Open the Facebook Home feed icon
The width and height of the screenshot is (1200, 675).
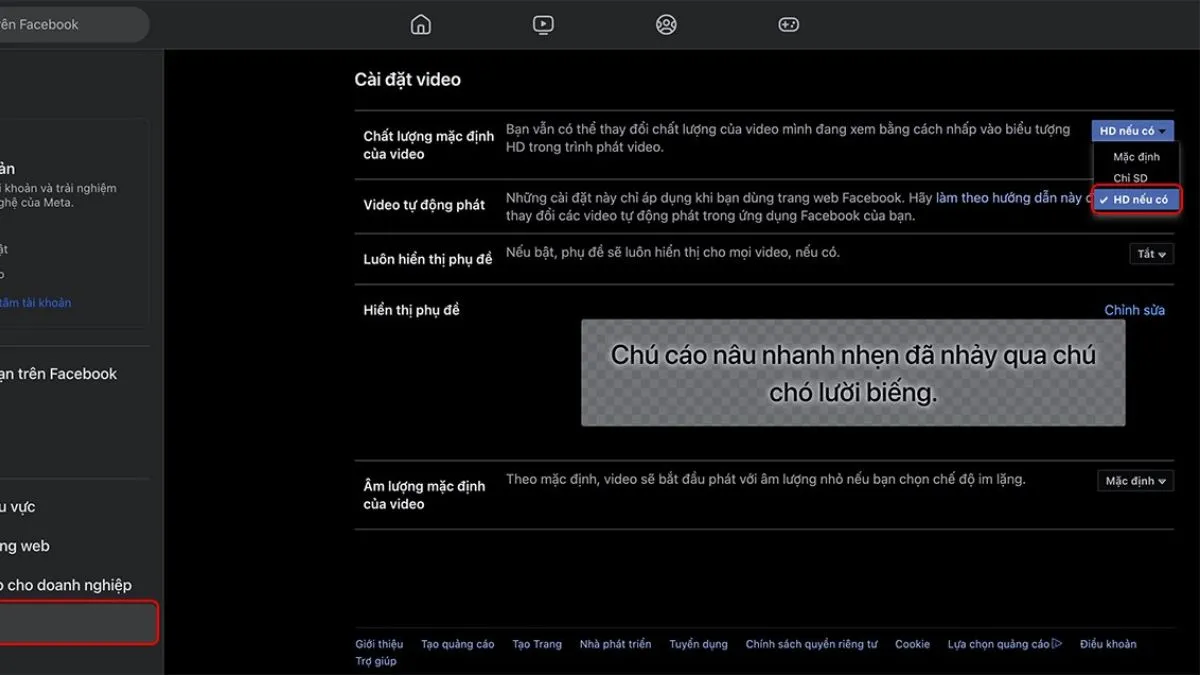pos(420,24)
